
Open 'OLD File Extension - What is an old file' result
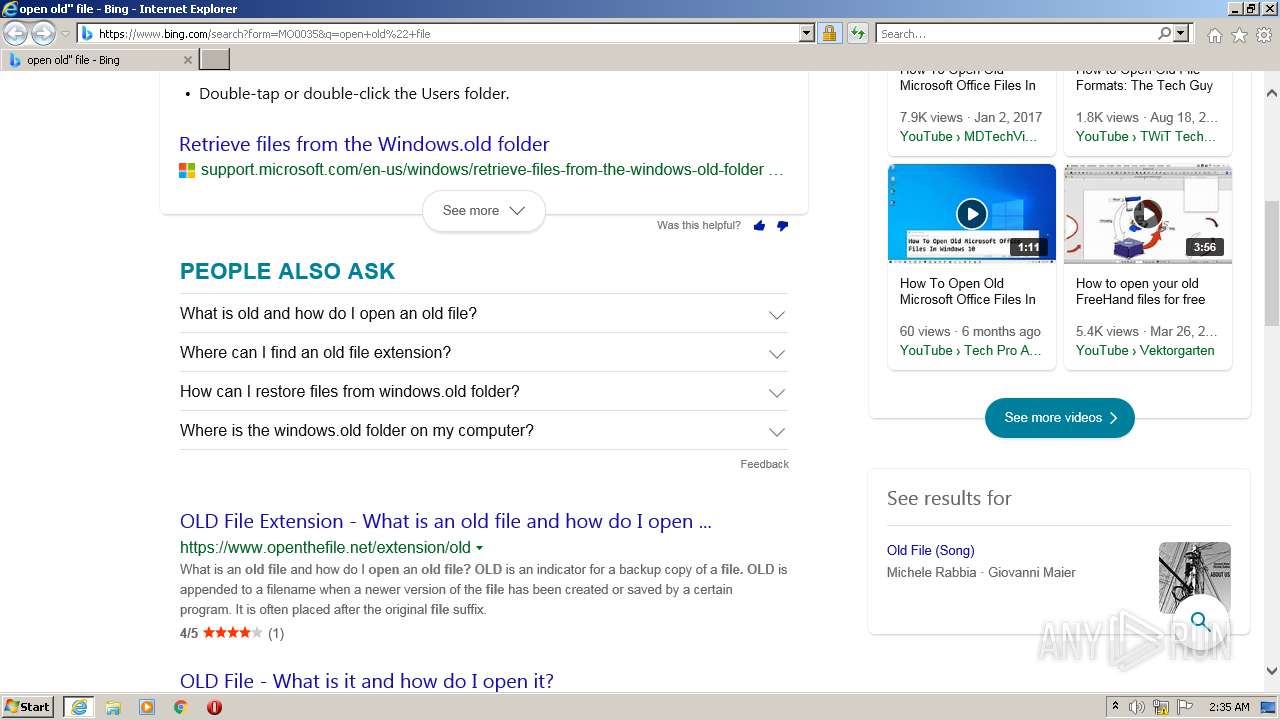(x=446, y=521)
